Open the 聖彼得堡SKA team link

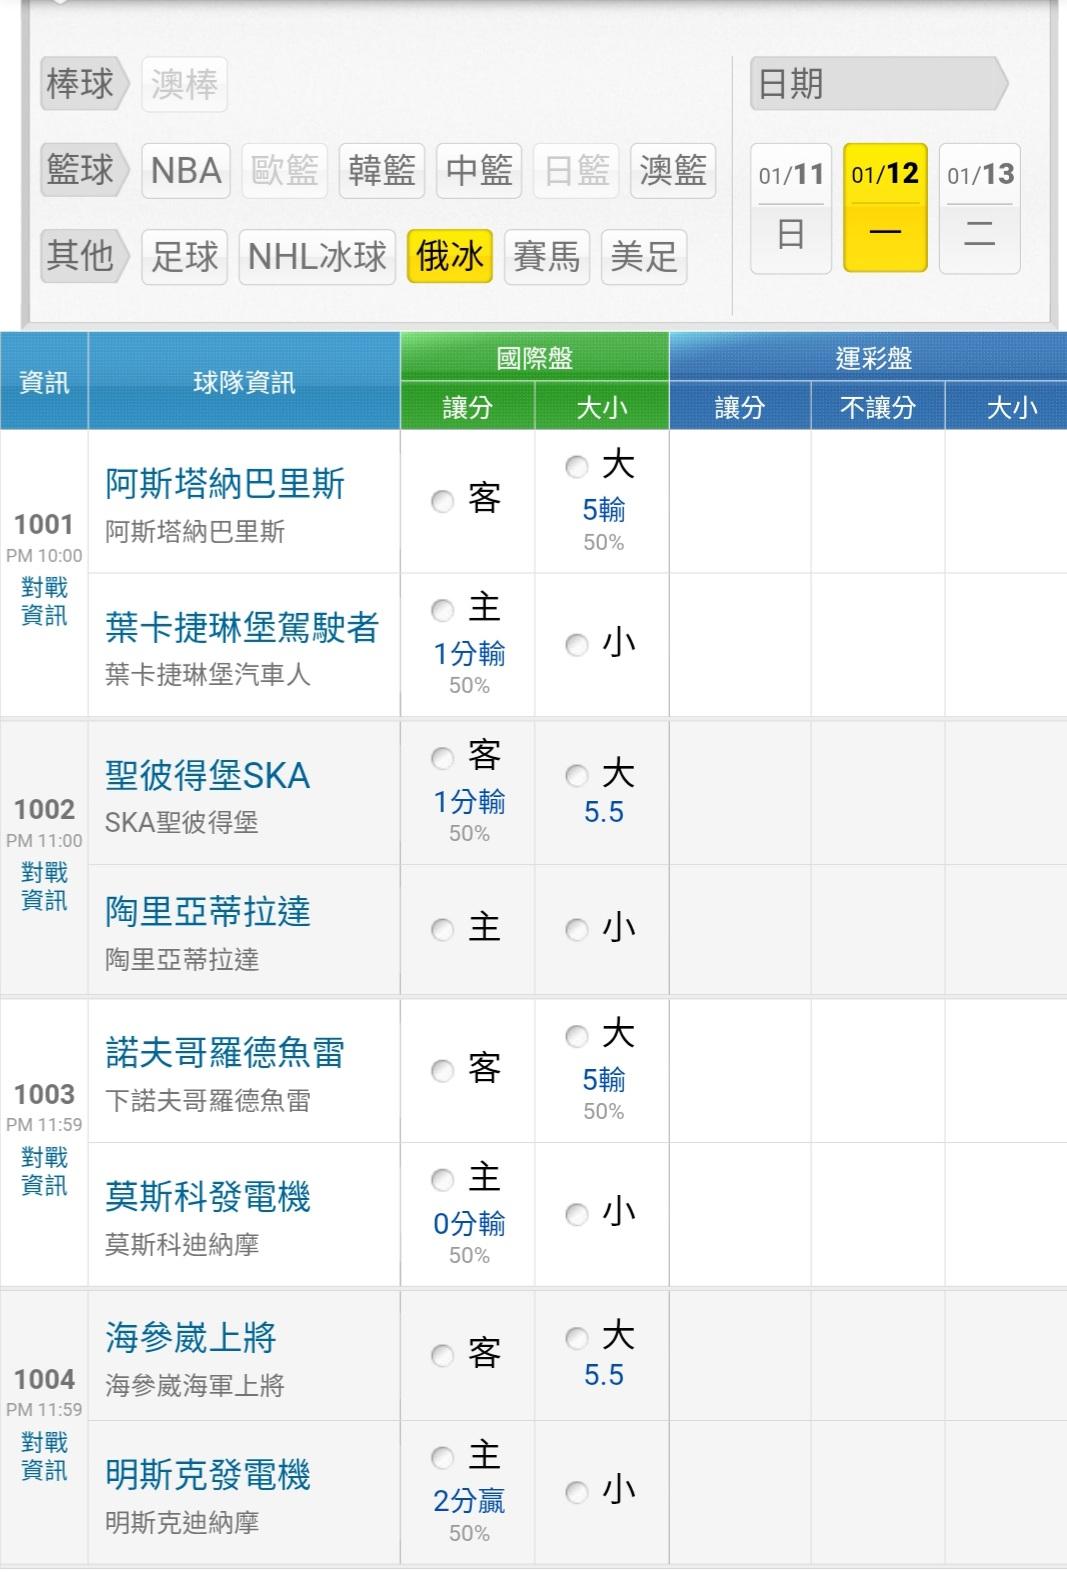point(207,776)
